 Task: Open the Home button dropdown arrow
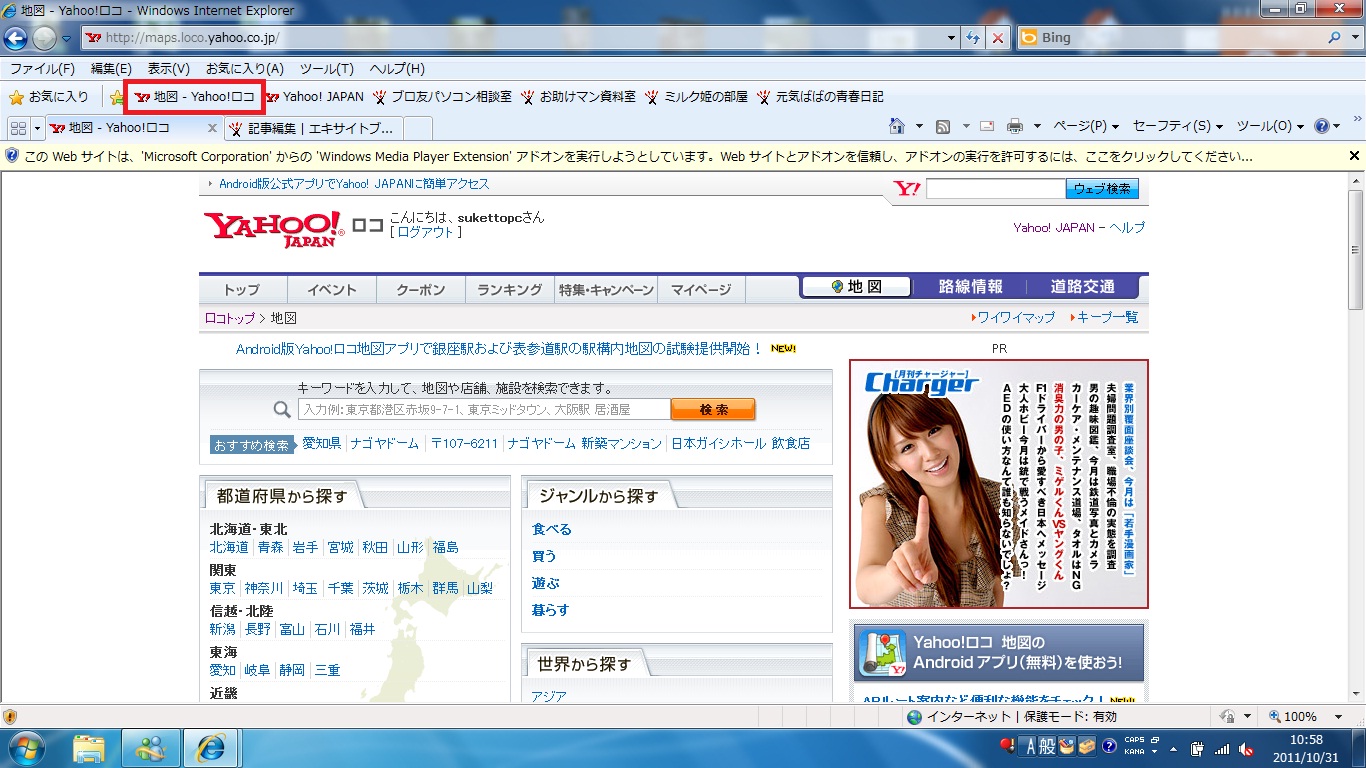[919, 126]
